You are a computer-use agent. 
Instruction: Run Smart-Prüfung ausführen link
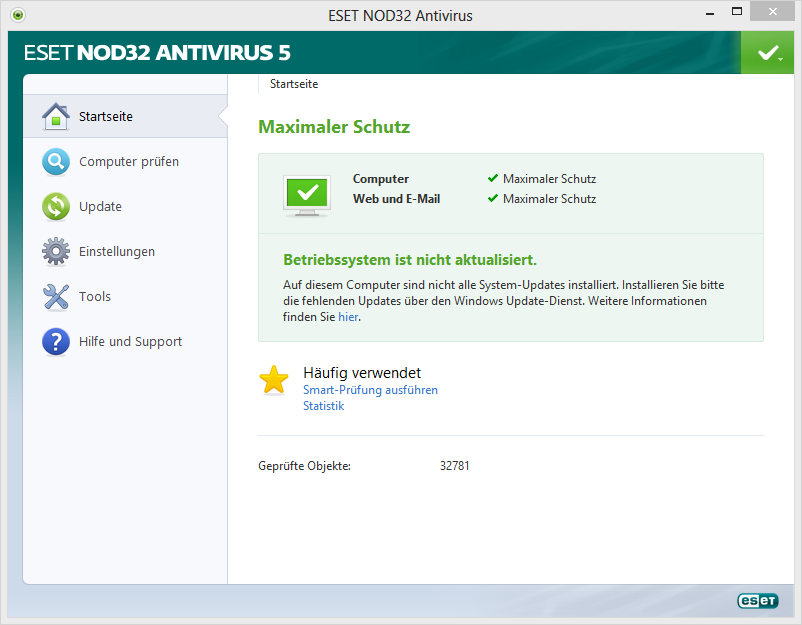tap(370, 390)
